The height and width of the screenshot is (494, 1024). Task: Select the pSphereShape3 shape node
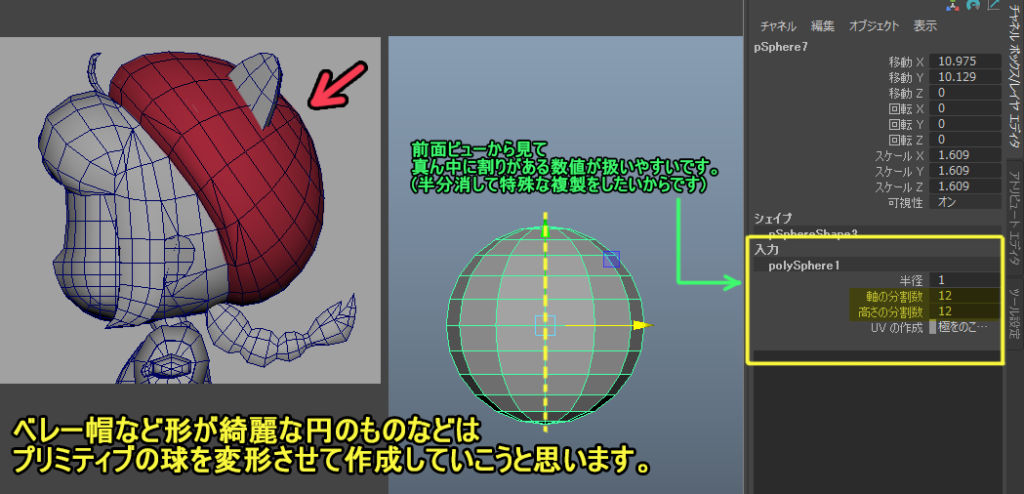tap(813, 233)
